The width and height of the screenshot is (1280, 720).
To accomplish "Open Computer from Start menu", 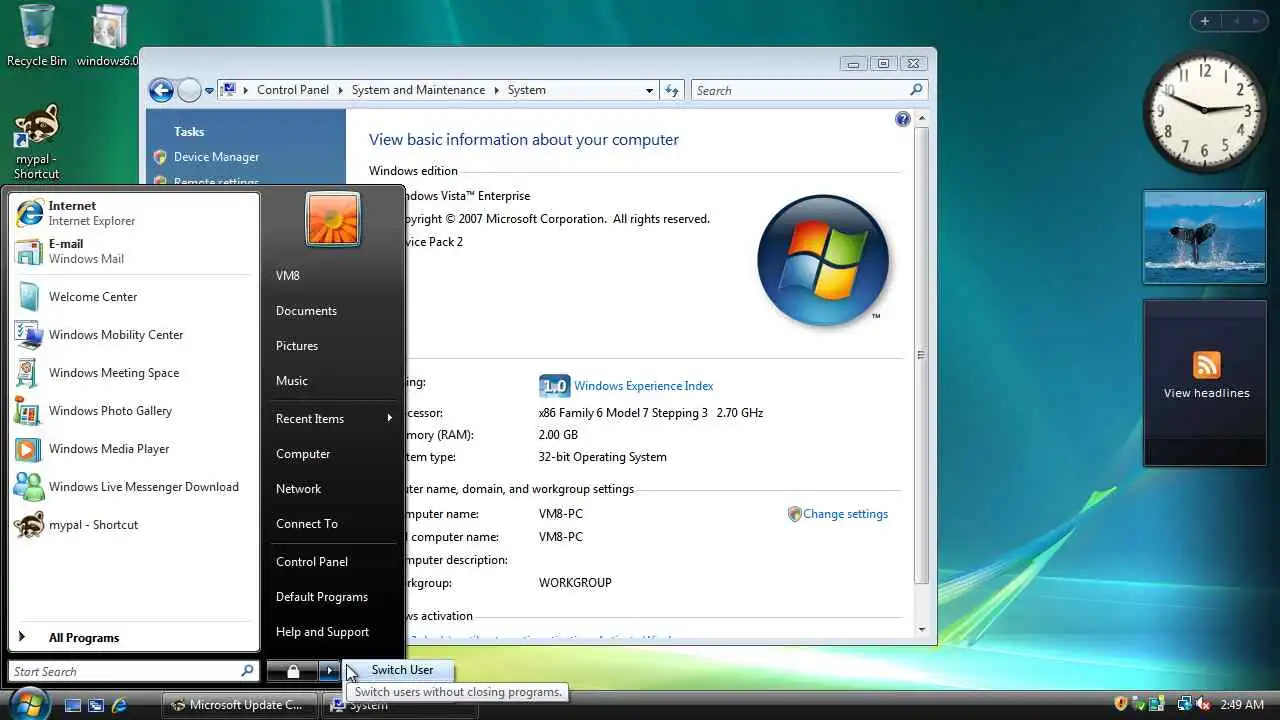I will click(x=303, y=454).
